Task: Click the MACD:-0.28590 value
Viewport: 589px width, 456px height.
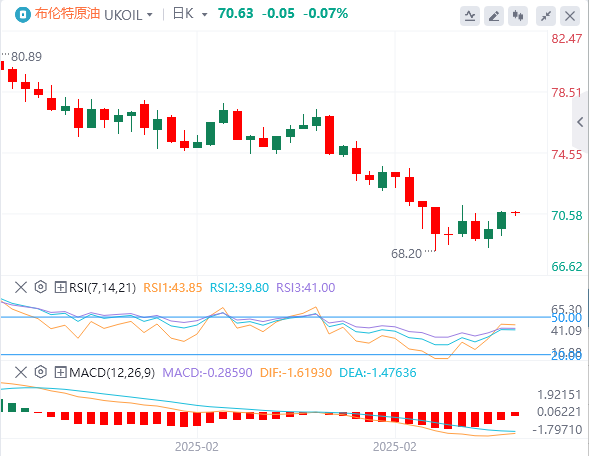Action: tap(207, 373)
